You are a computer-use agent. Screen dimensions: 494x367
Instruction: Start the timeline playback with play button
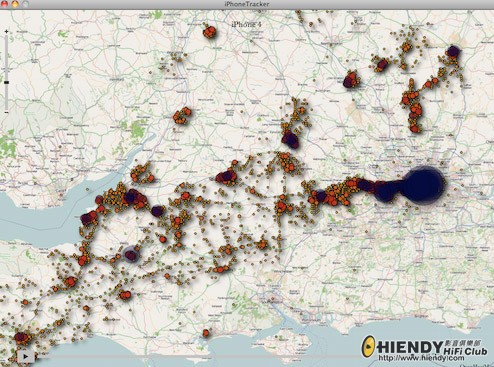(x=25, y=356)
